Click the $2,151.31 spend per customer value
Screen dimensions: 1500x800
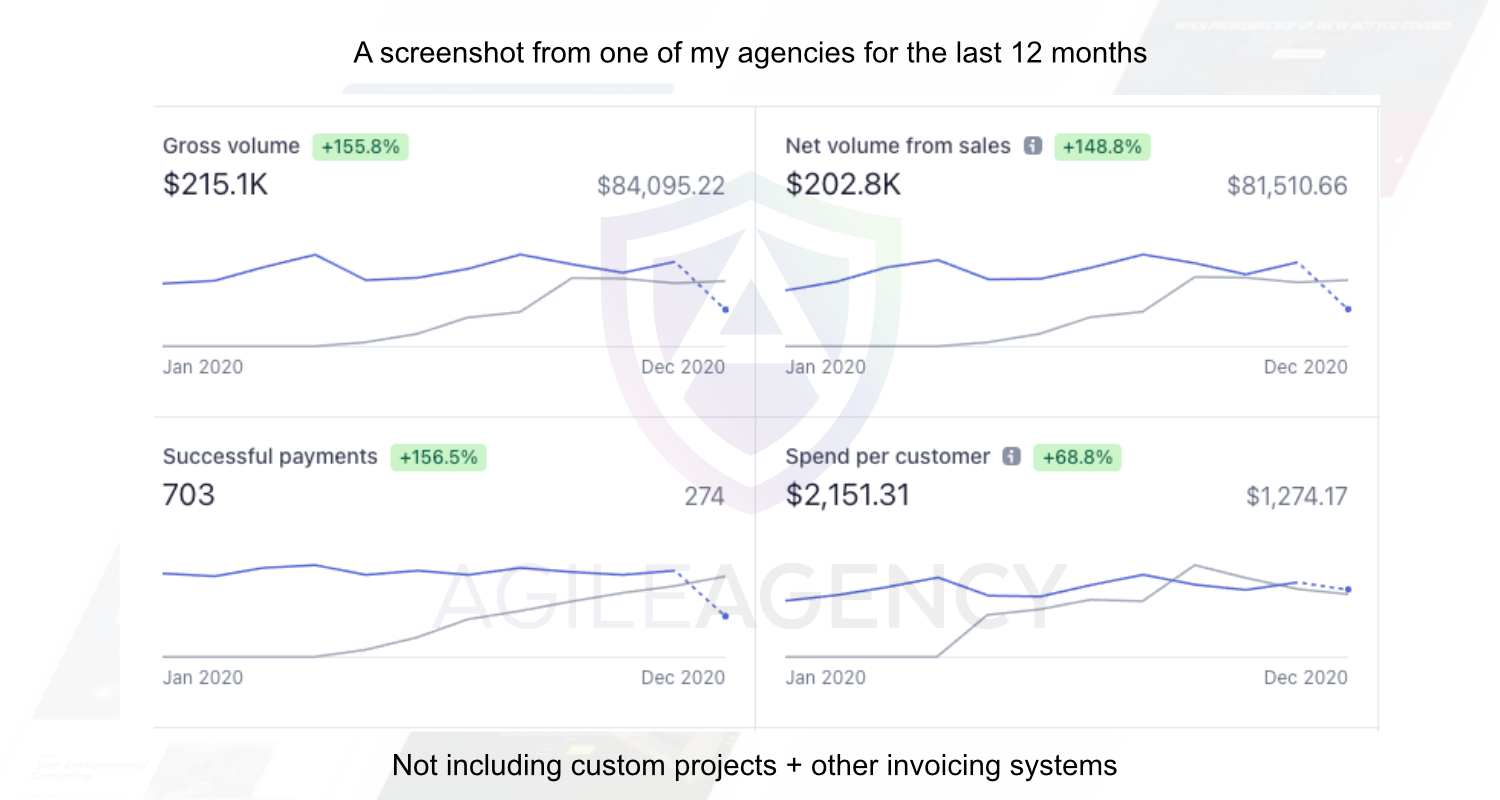[x=847, y=495]
